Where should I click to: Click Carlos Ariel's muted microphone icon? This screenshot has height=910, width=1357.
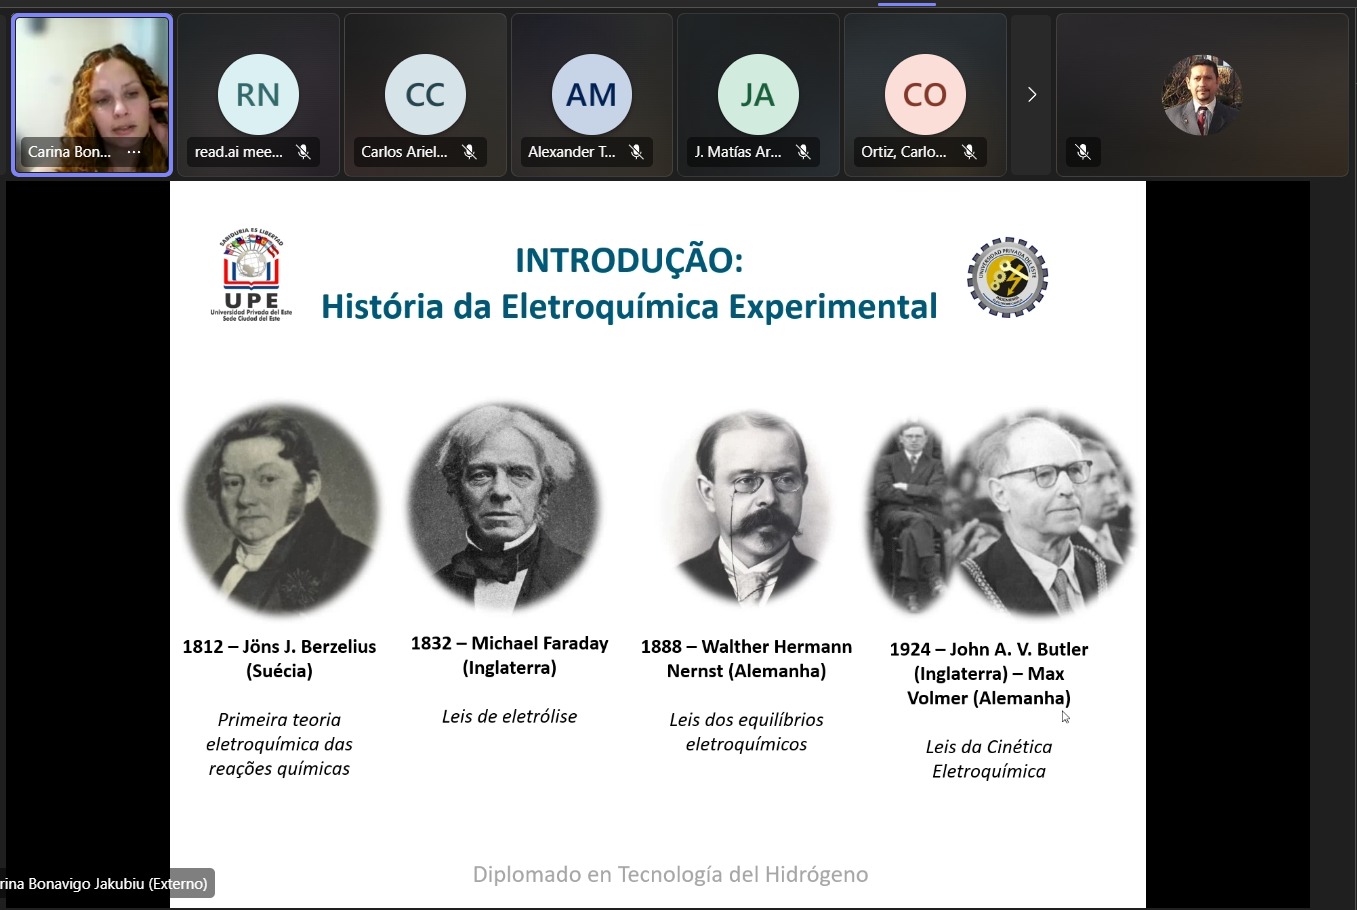click(469, 152)
